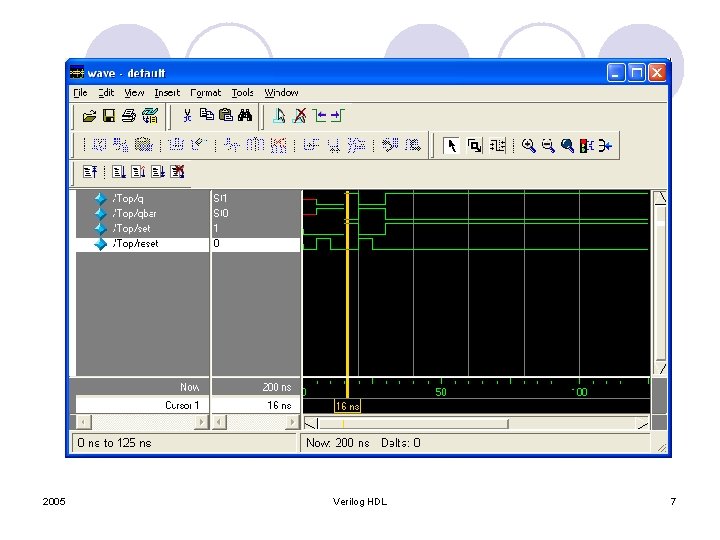Click right arrow of values pane scrollbar
The height and width of the screenshot is (540, 720).
tap(292, 422)
